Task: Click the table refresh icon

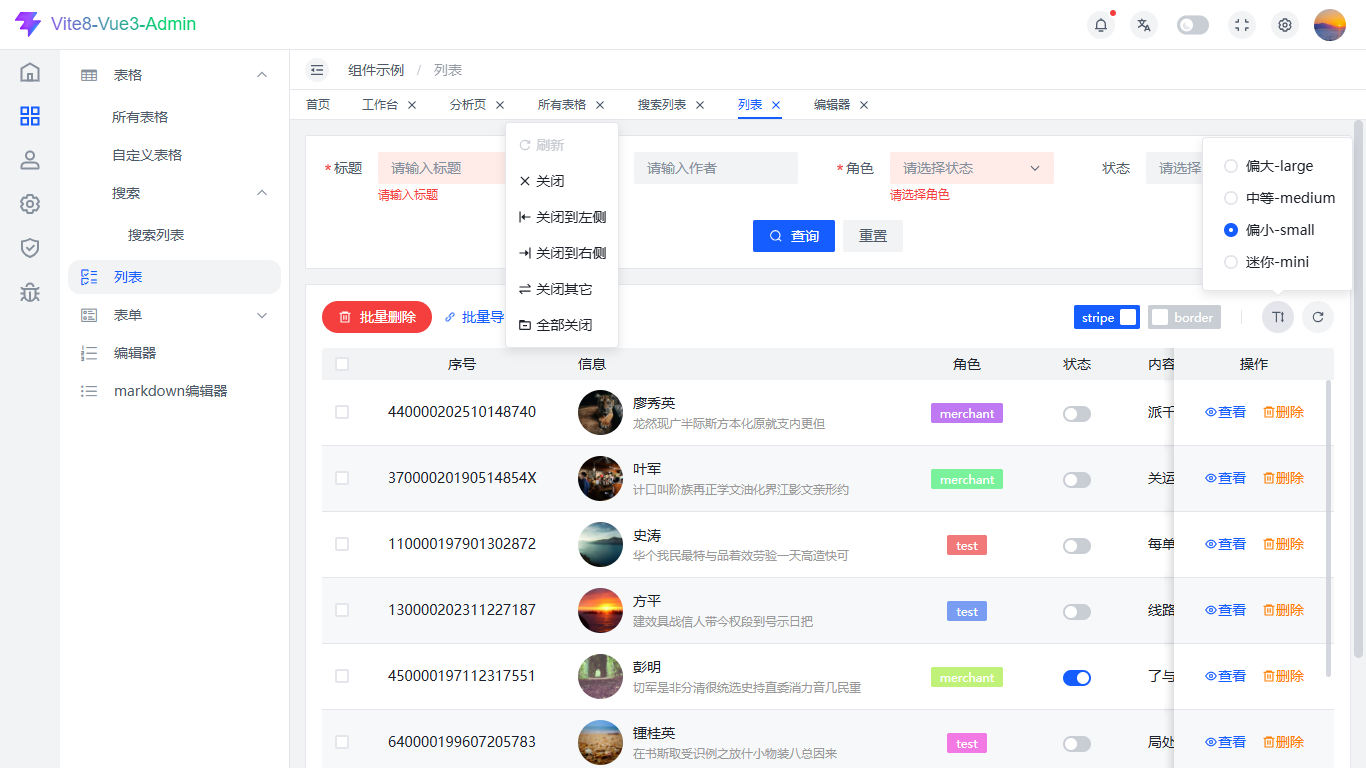Action: tap(1318, 317)
